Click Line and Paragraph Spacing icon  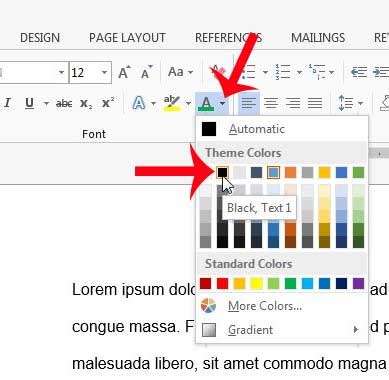[346, 103]
